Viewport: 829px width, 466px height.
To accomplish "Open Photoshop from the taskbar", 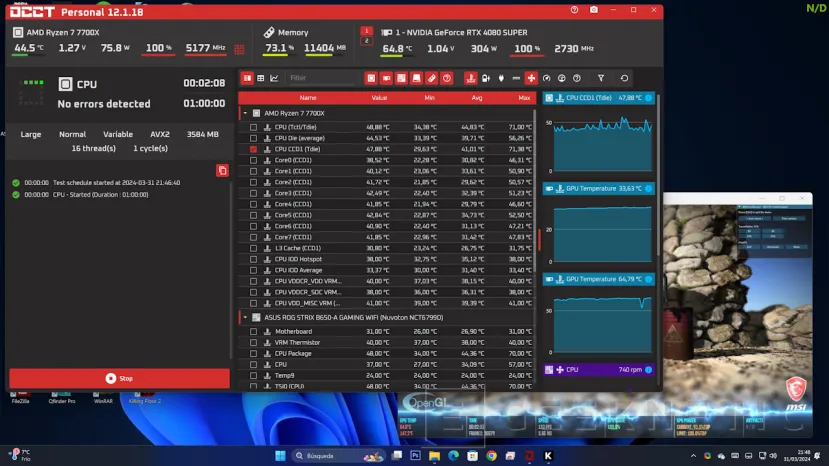I will pos(416,456).
